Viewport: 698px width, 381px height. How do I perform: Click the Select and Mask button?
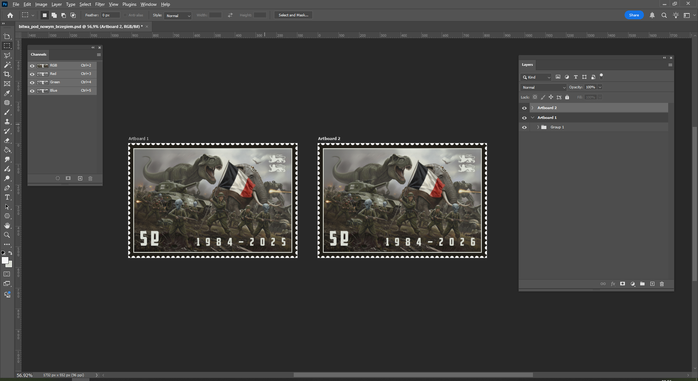click(293, 15)
